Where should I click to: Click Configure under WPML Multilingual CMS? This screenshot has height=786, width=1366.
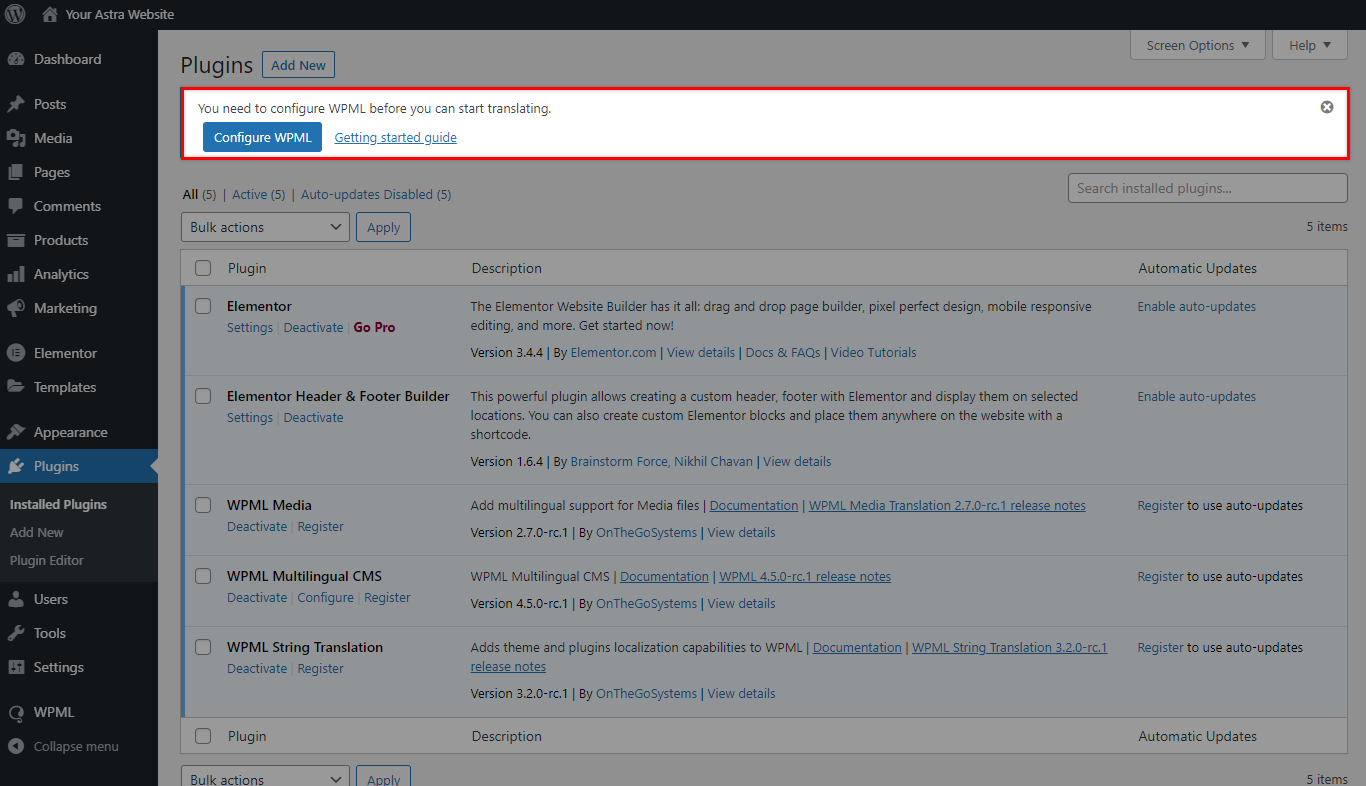tap(325, 598)
